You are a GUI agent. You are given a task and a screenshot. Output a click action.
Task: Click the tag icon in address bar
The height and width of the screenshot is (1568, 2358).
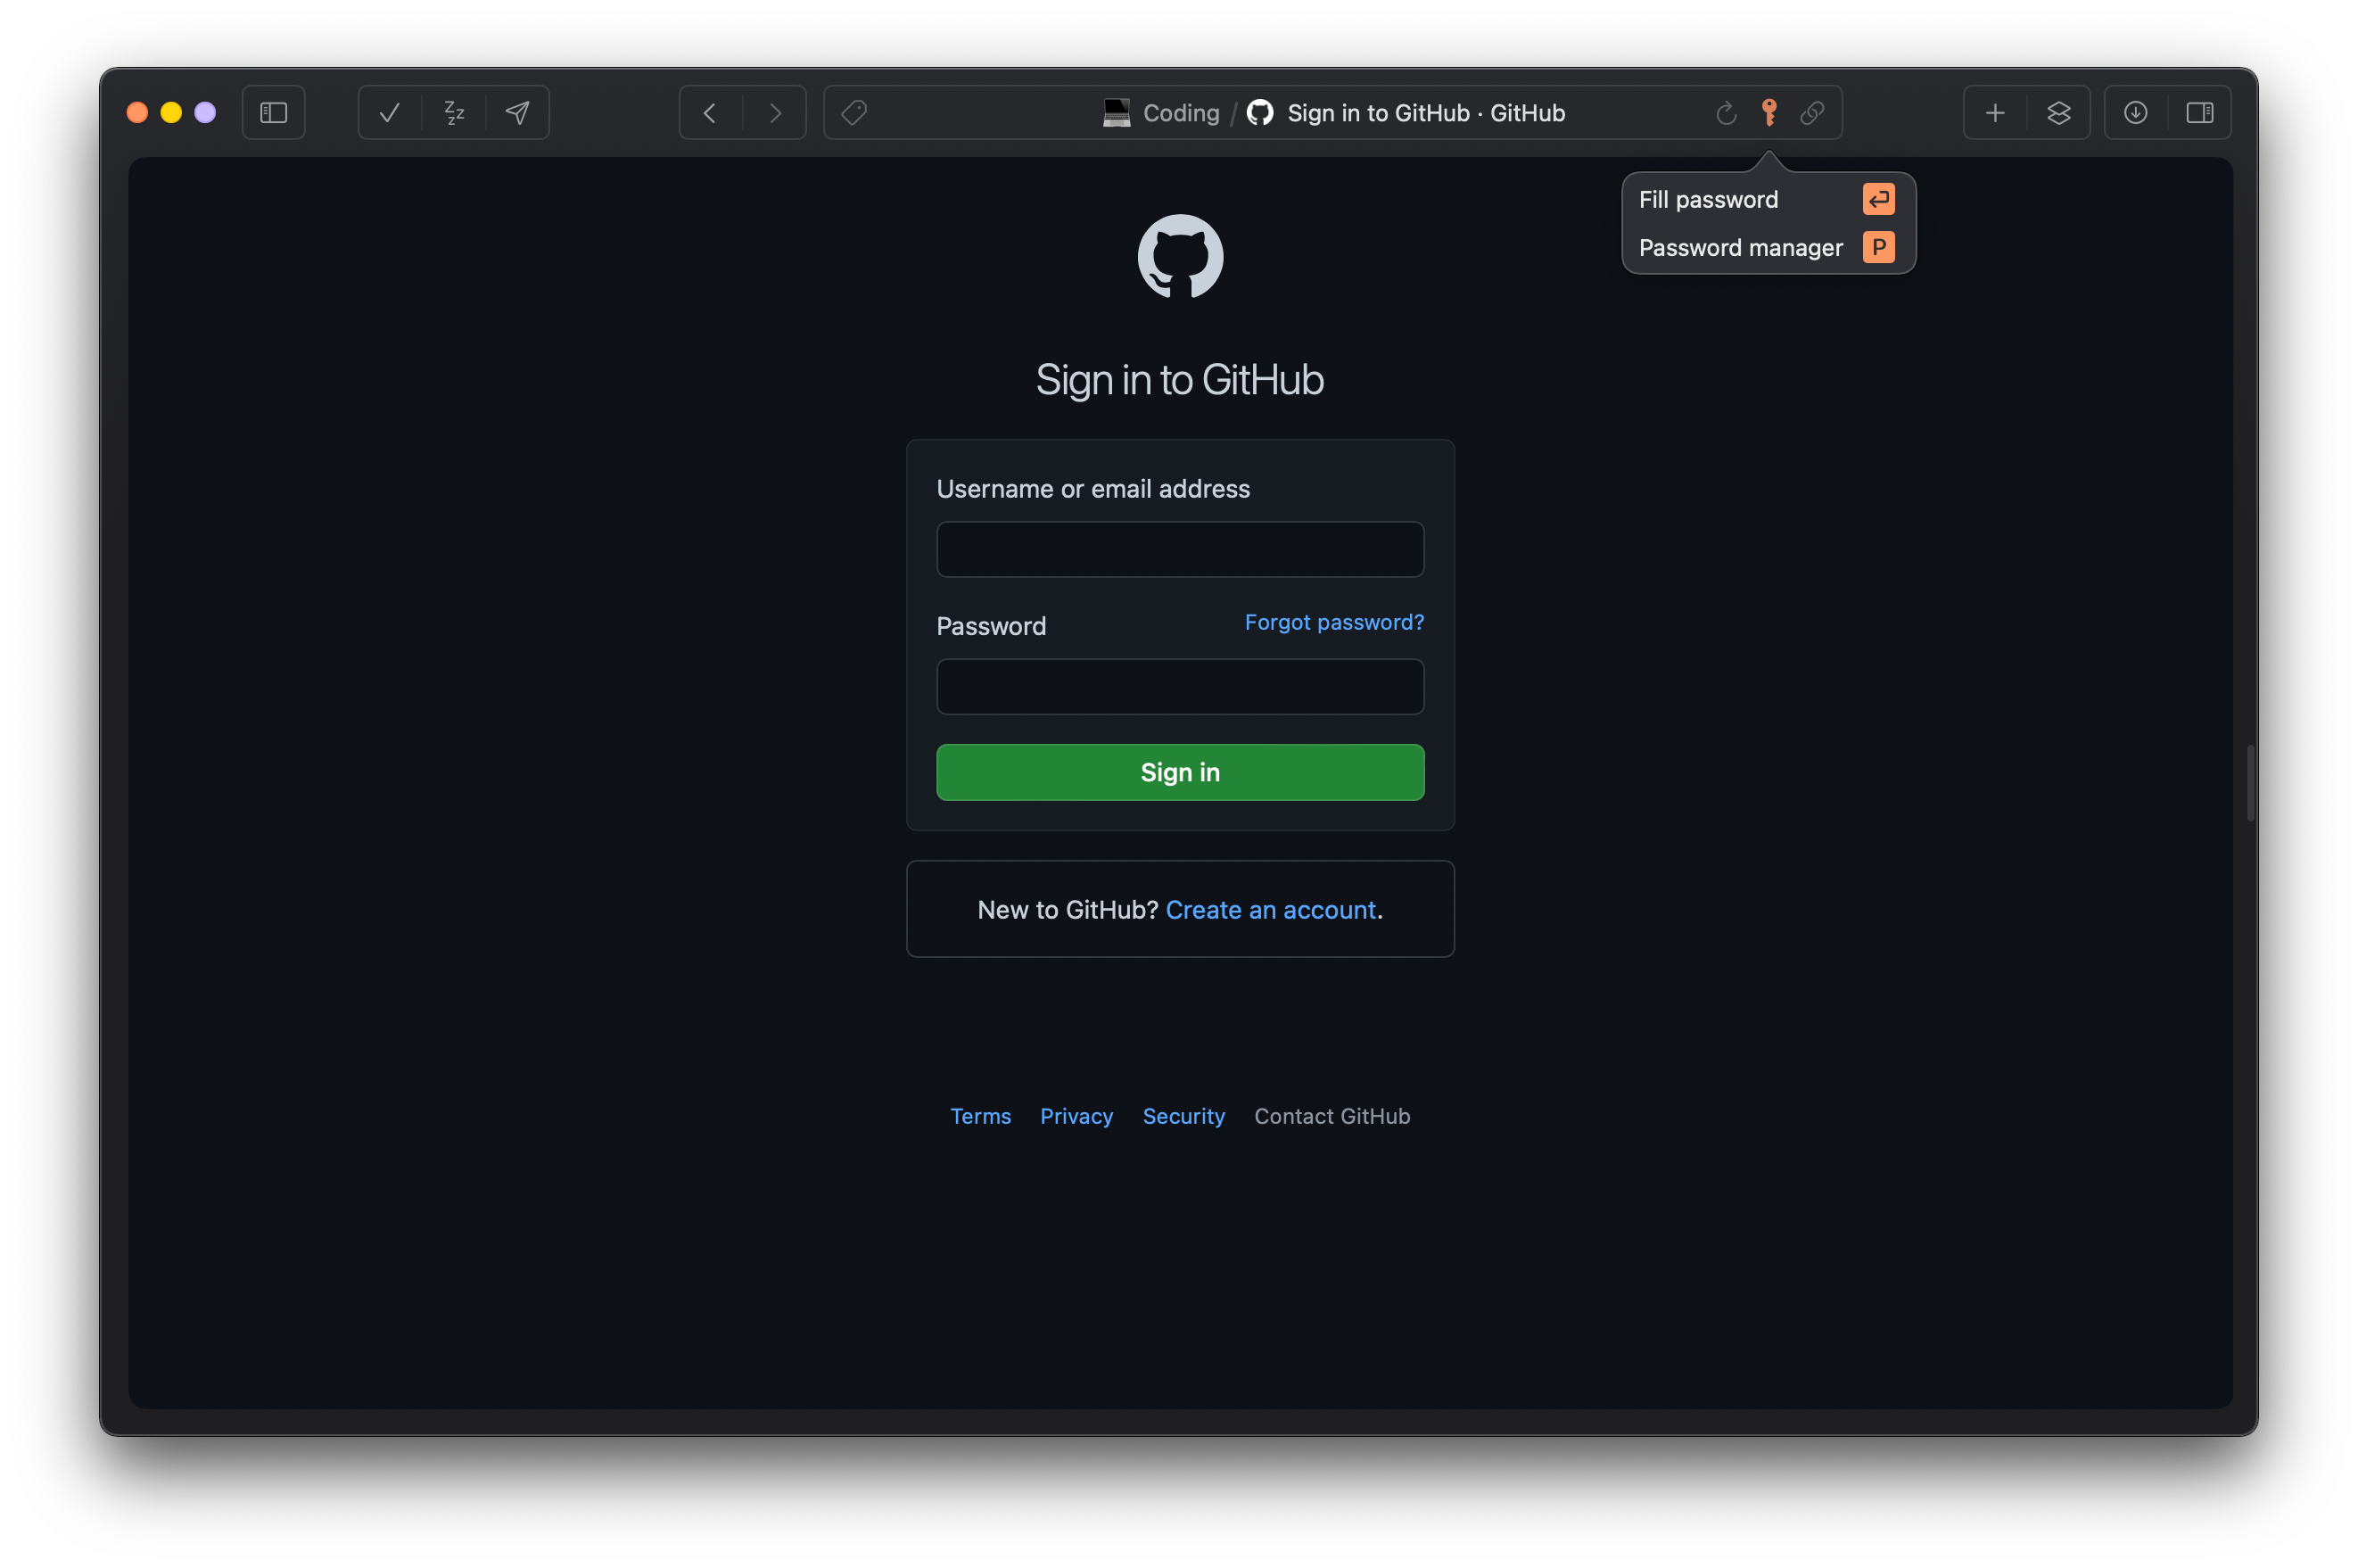pos(854,113)
